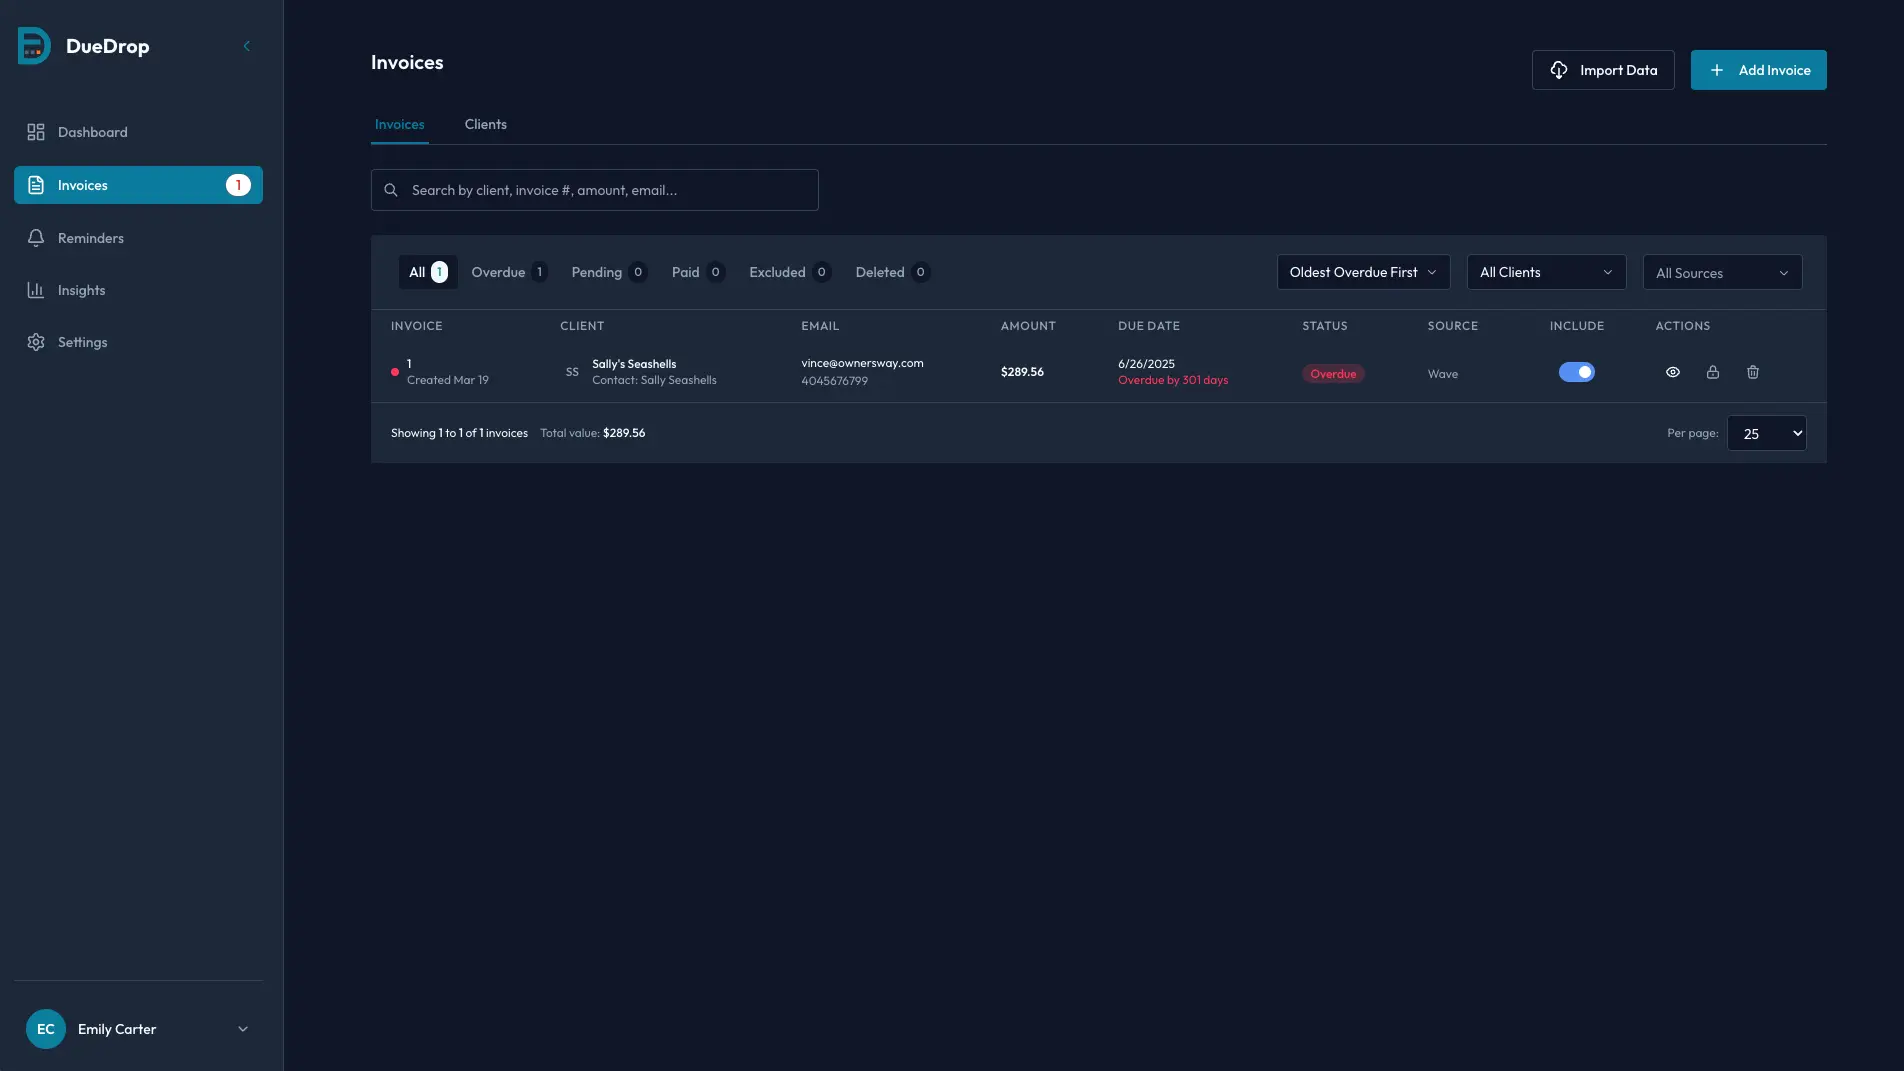Viewport: 1904px width, 1071px height.
Task: Switch to the Clients tab
Action: click(485, 124)
